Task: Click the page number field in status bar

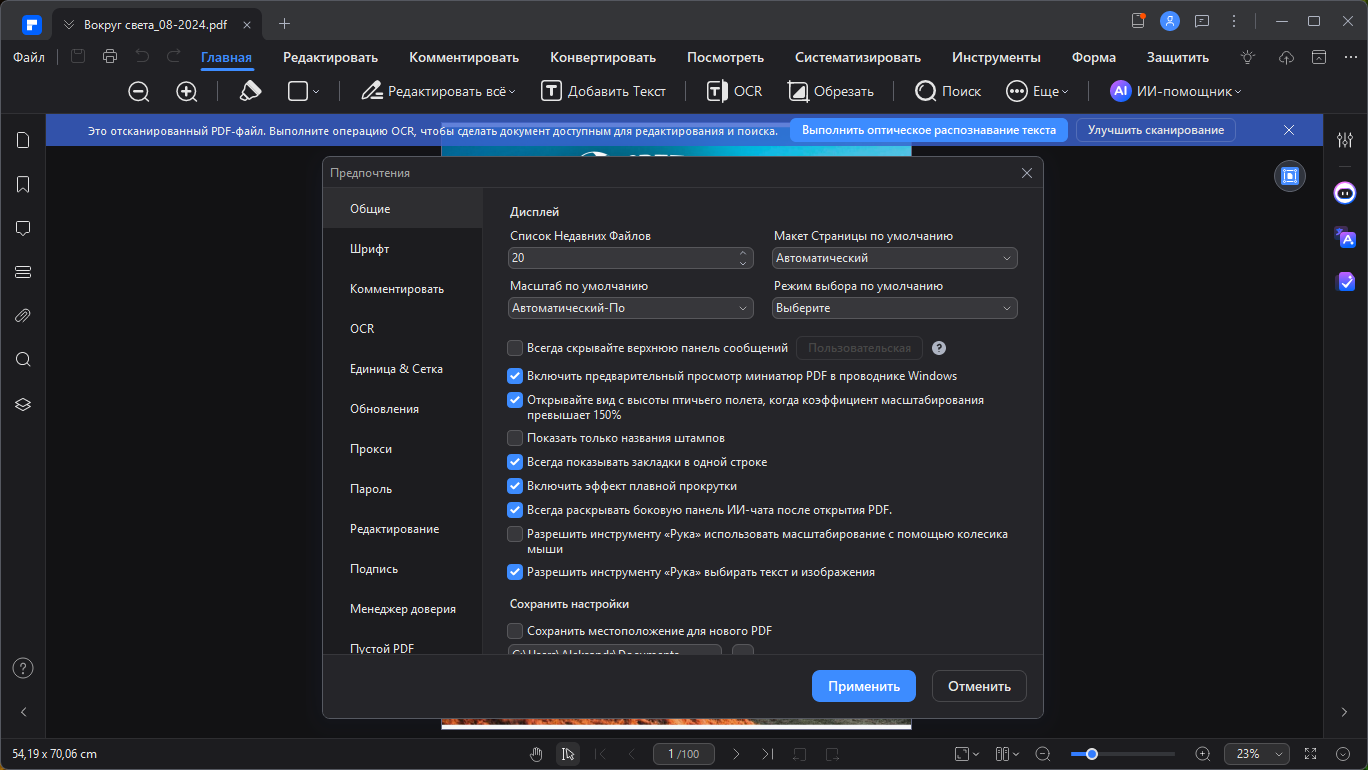Action: pyautogui.click(x=684, y=754)
